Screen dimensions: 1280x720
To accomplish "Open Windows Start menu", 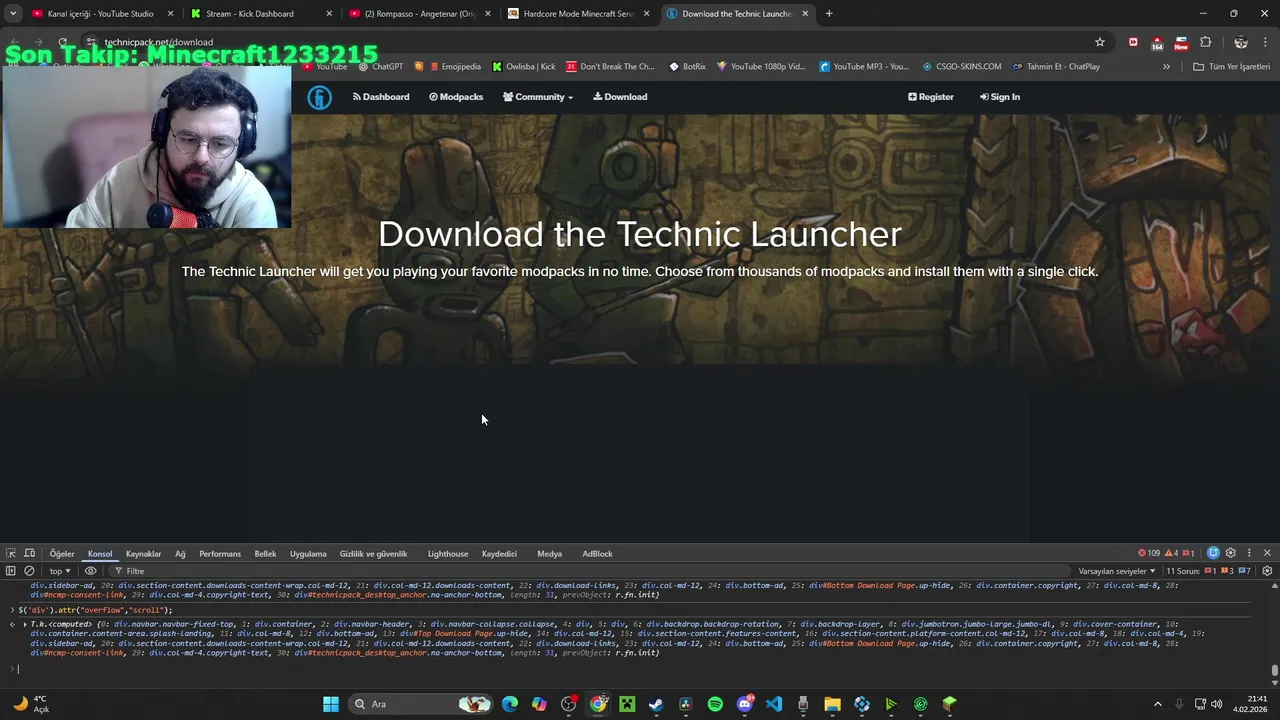I will coord(331,704).
